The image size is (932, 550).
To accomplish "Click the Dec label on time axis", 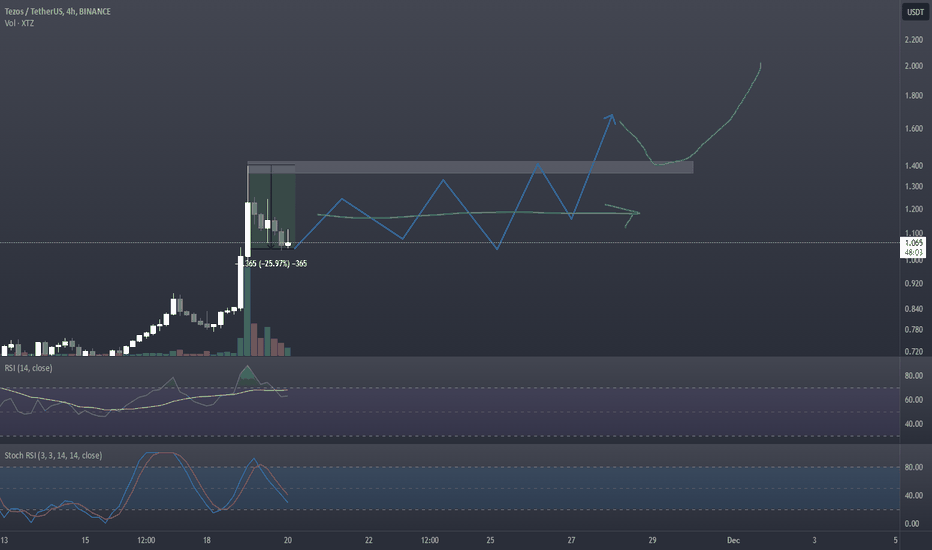I will pyautogui.click(x=733, y=540).
